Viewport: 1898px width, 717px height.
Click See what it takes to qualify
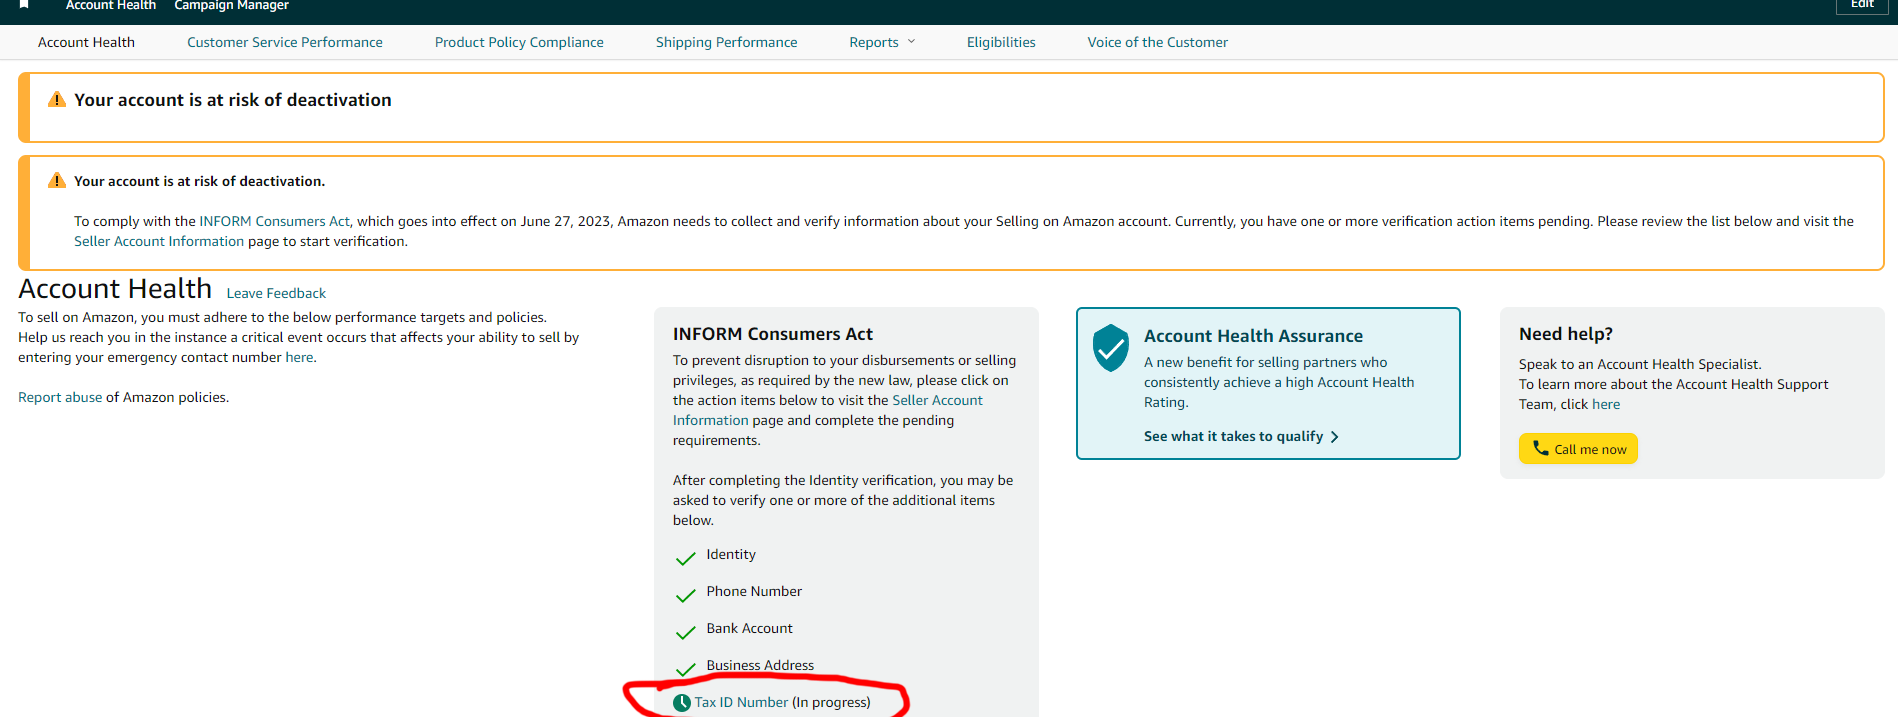1233,436
